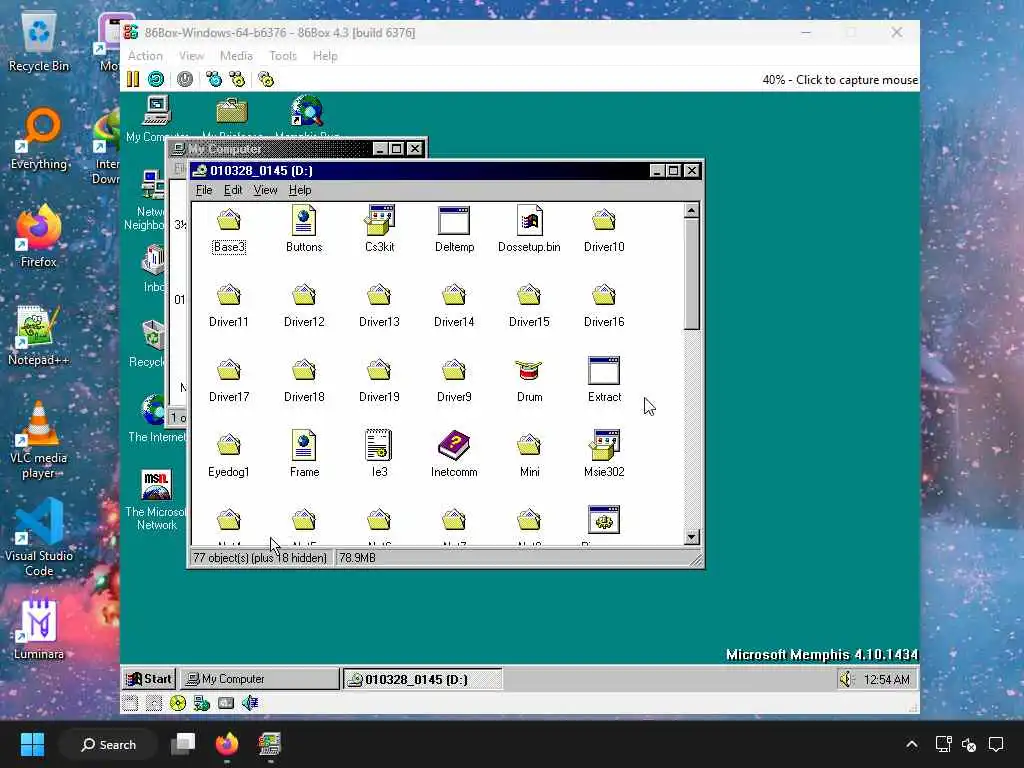
Task: Select the Extract program icon
Action: pyautogui.click(x=604, y=380)
